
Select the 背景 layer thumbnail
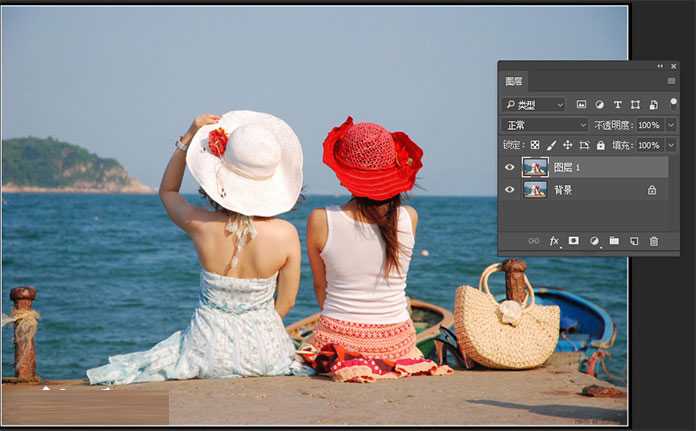[x=535, y=190]
